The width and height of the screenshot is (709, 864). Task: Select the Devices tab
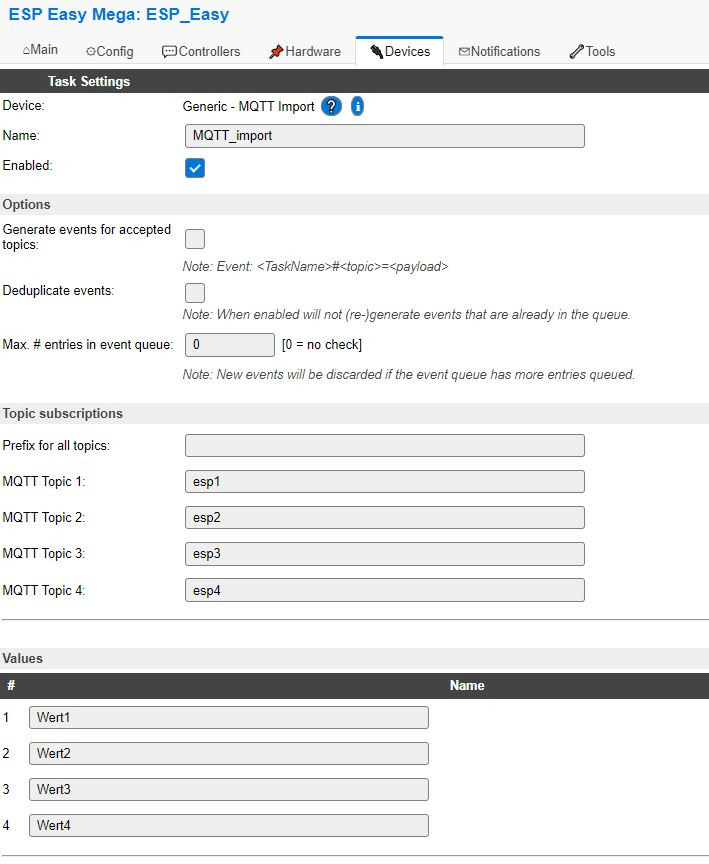pos(400,51)
